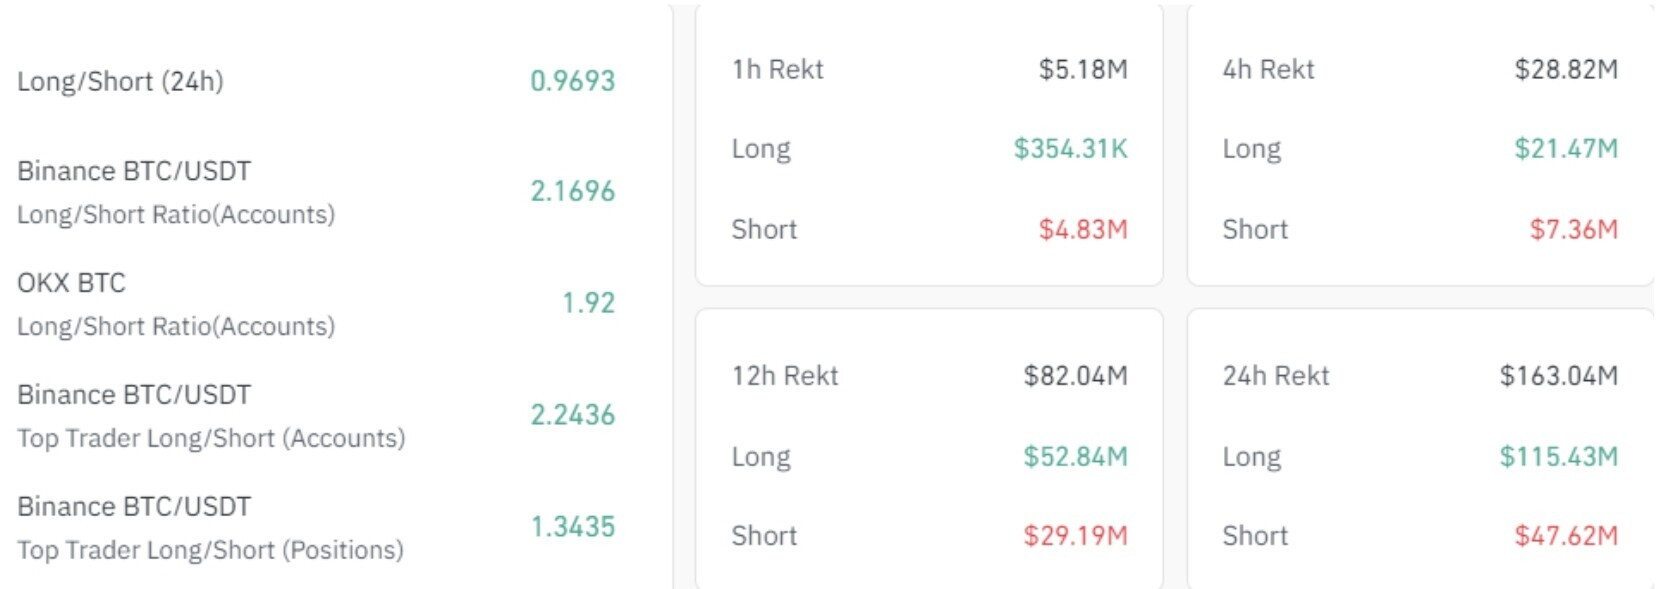Open the OKX BTC Long/Short Ratio row
1673x589 pixels.
[x=175, y=304]
